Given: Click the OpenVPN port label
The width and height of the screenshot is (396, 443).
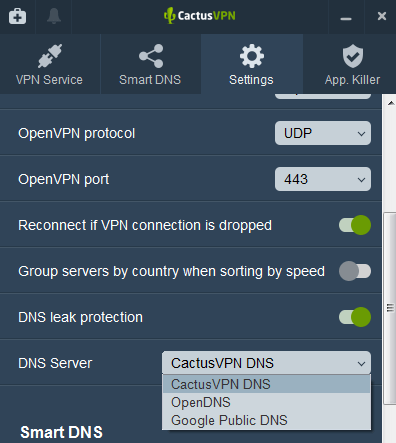Looking at the screenshot, I should [64, 179].
